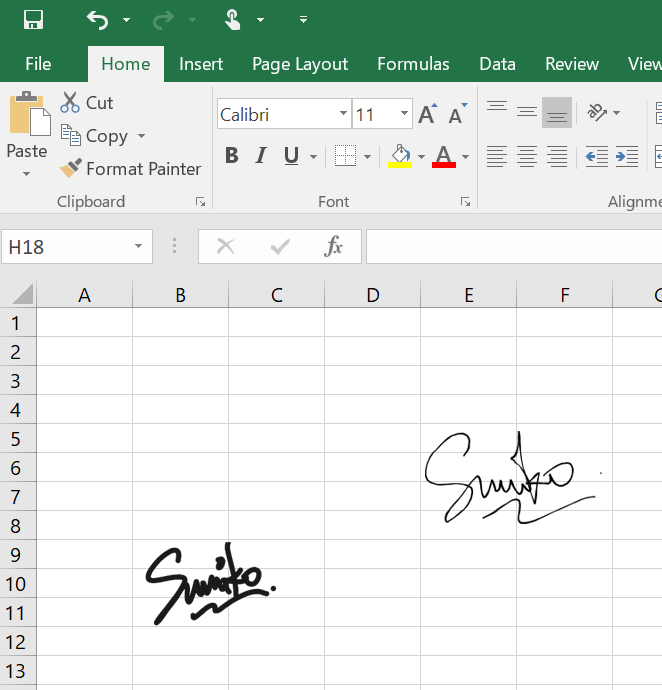Click the Save icon in quick access toolbar
Image resolution: width=662 pixels, height=690 pixels.
33,20
